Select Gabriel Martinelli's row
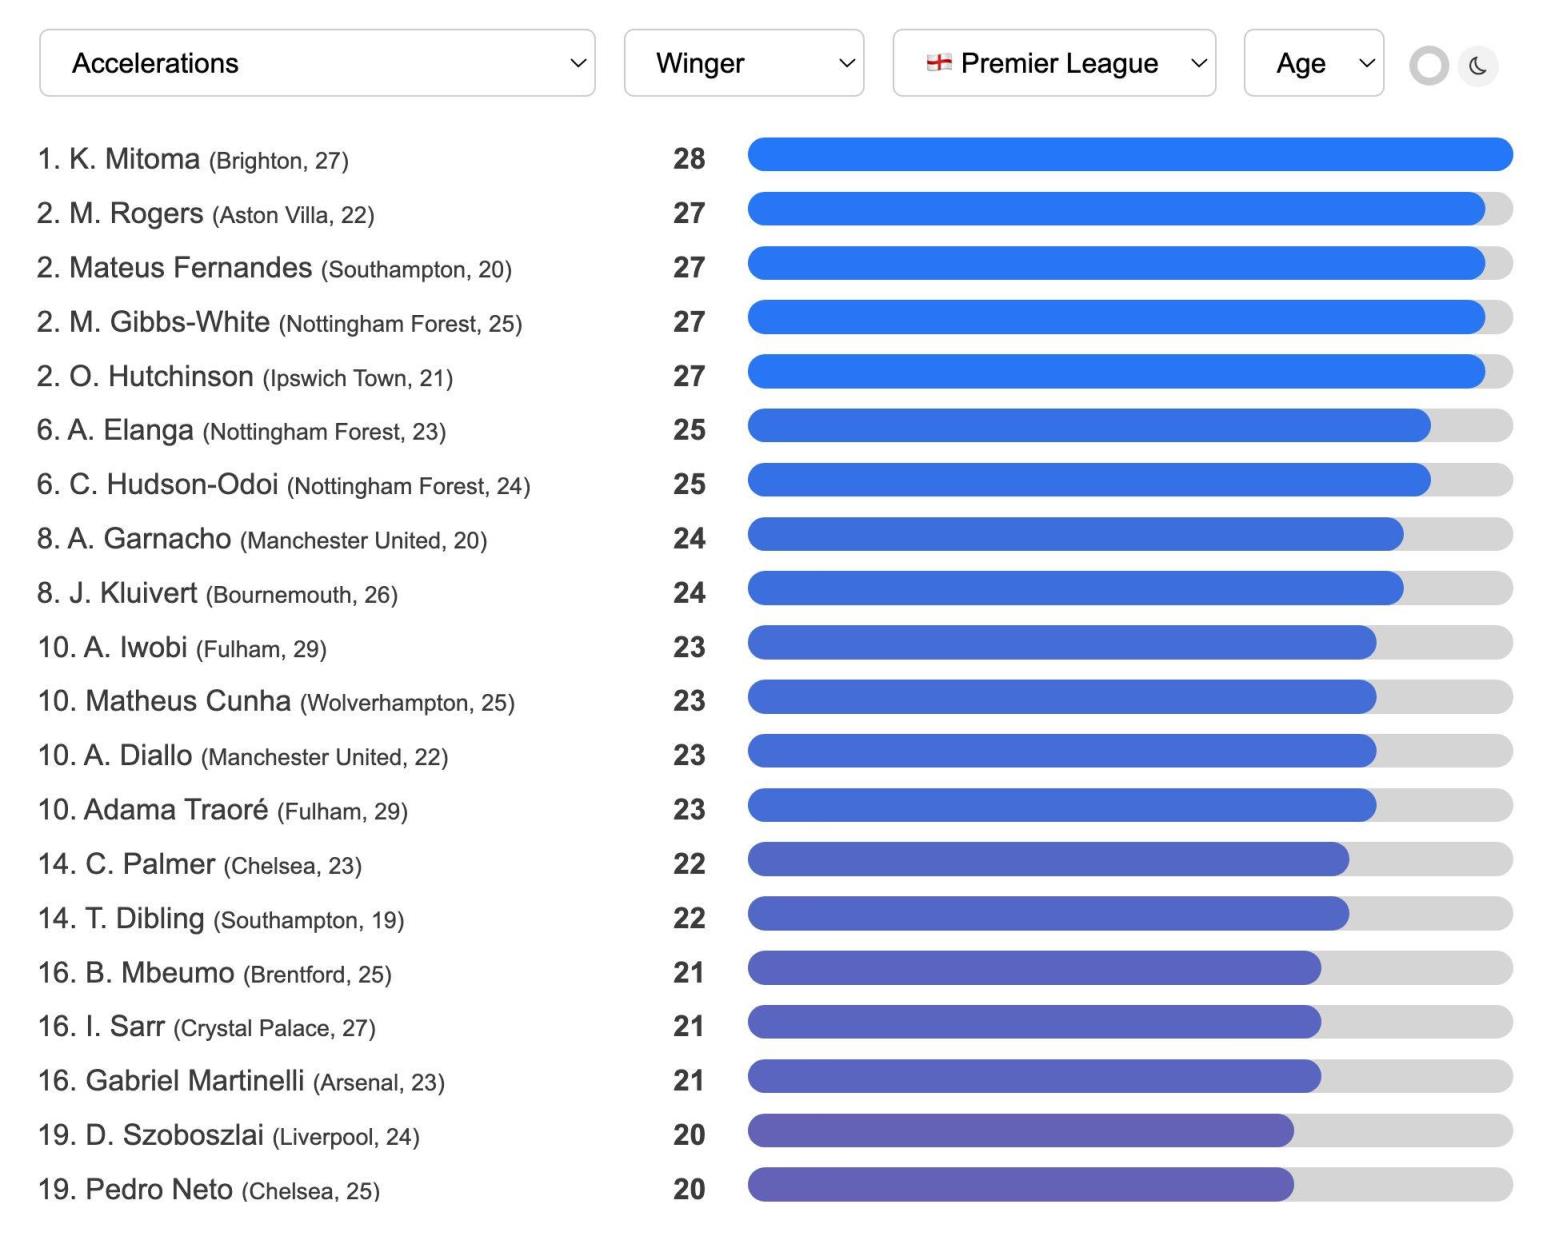The image size is (1563, 1244). pyautogui.click(x=195, y=1081)
